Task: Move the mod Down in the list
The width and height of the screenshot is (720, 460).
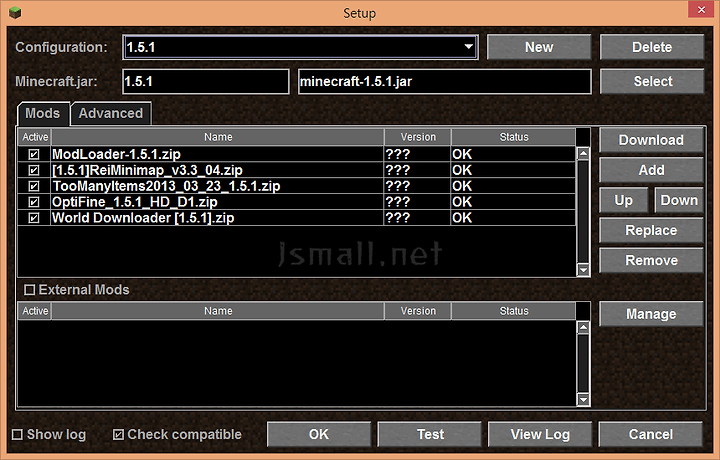Action: [x=679, y=200]
